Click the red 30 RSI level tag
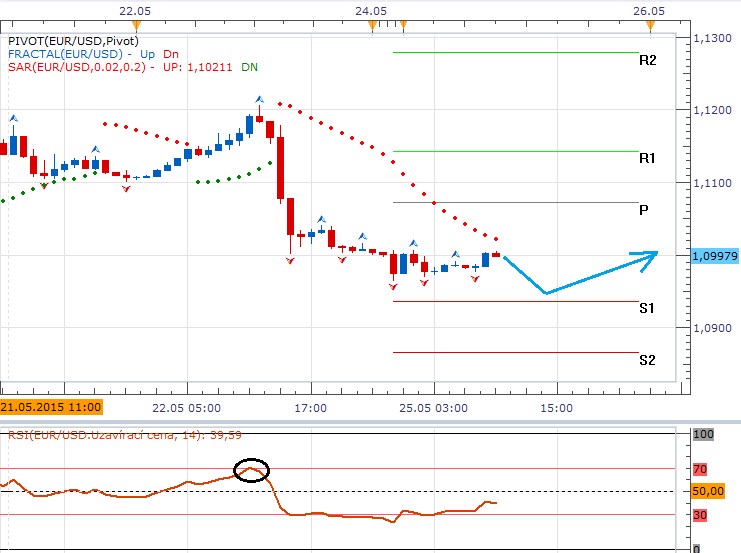 (701, 515)
